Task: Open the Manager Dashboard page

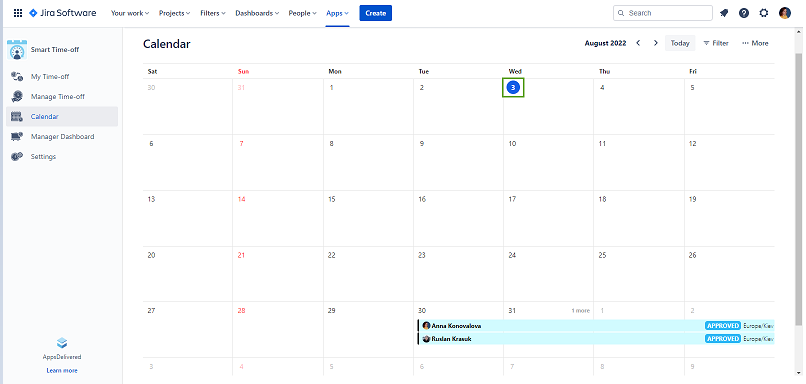Action: pos(62,137)
